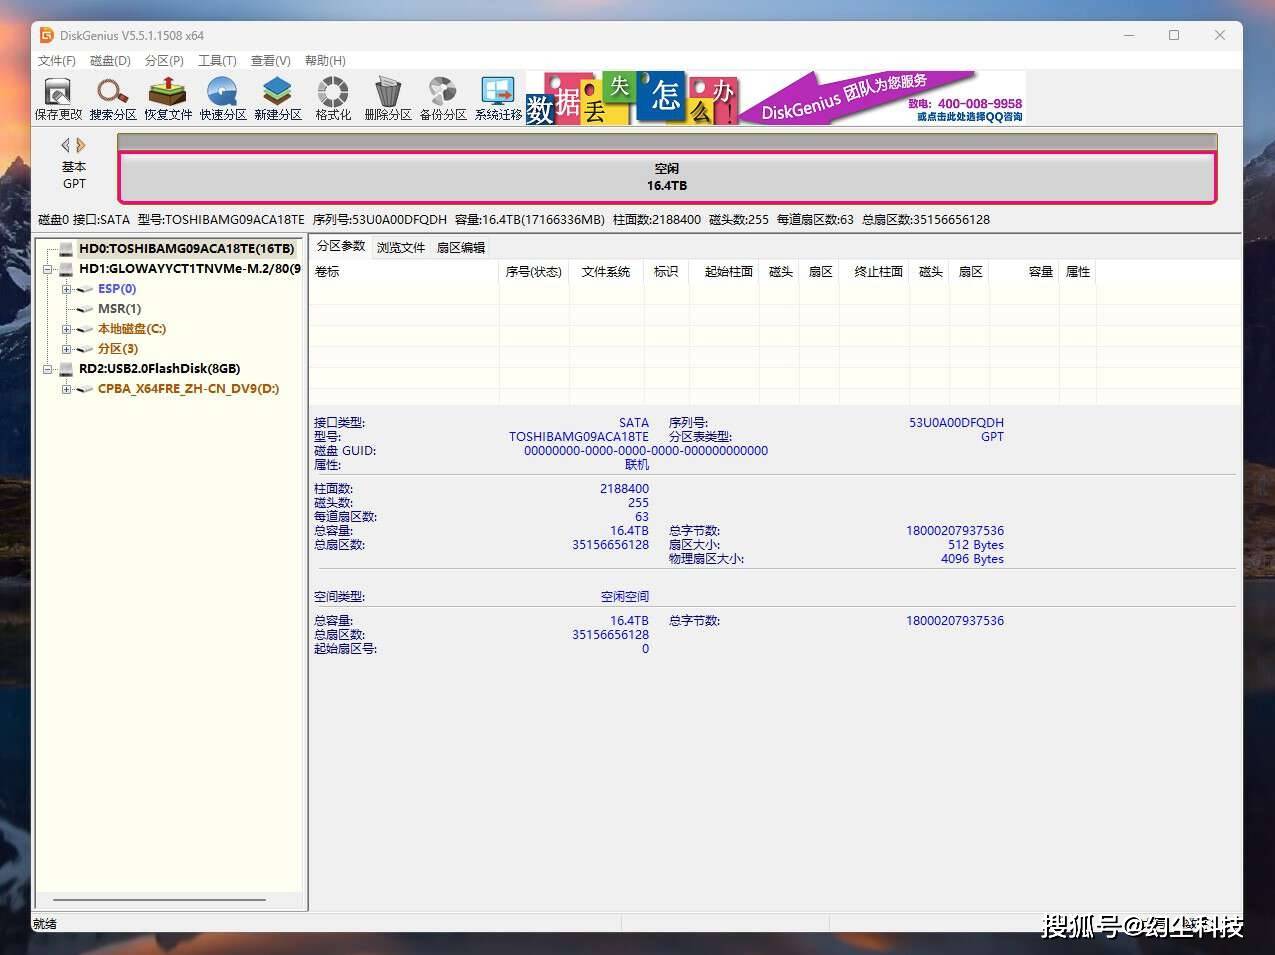This screenshot has width=1275, height=955.
Task: Open the 工具(T) menu
Action: coord(217,61)
